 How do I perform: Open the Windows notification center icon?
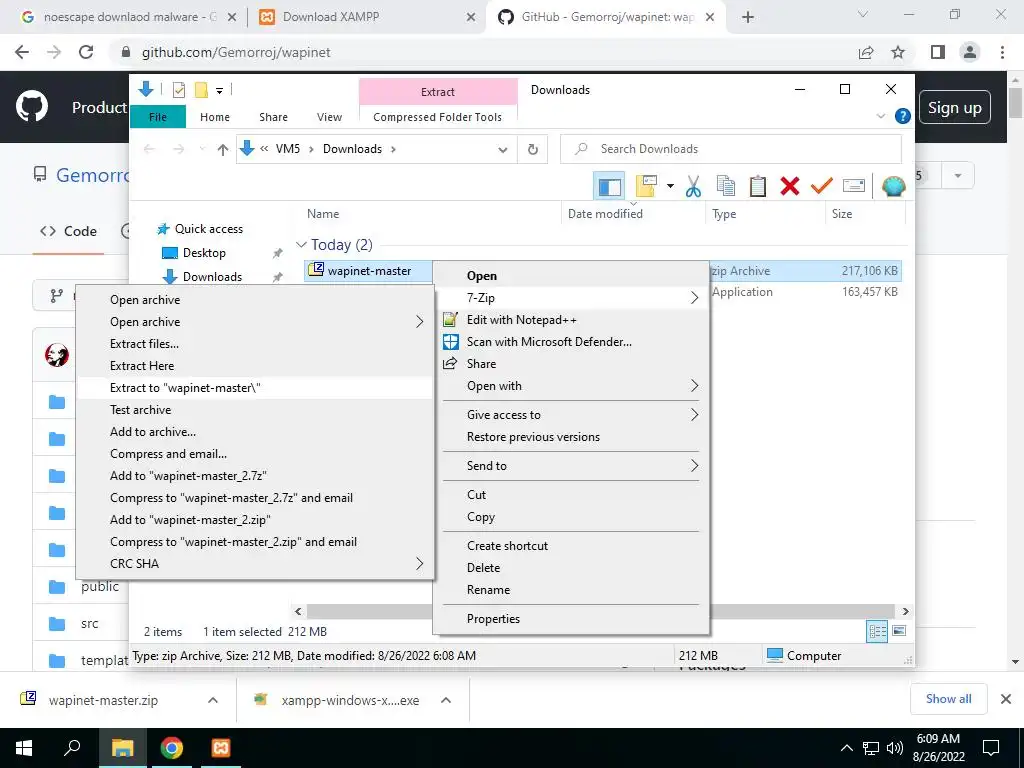pos(991,748)
